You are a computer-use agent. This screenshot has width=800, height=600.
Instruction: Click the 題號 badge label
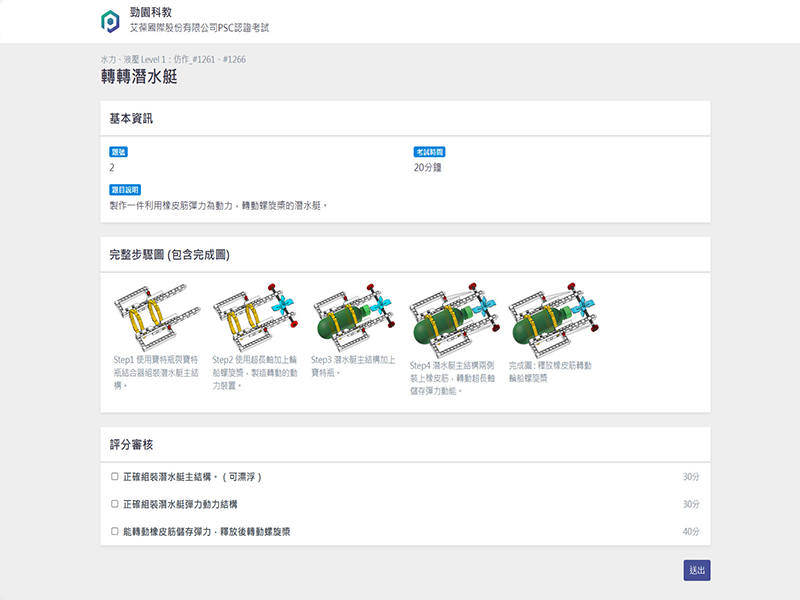point(119,152)
